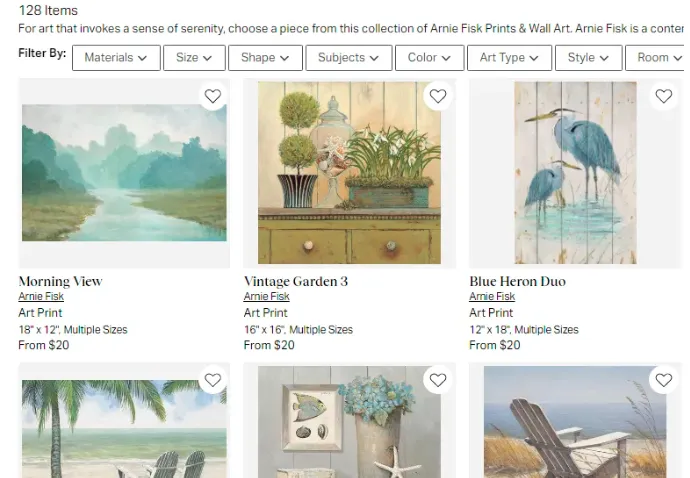Heart the seashell and hydrangea print
690x478 pixels.
(x=437, y=380)
